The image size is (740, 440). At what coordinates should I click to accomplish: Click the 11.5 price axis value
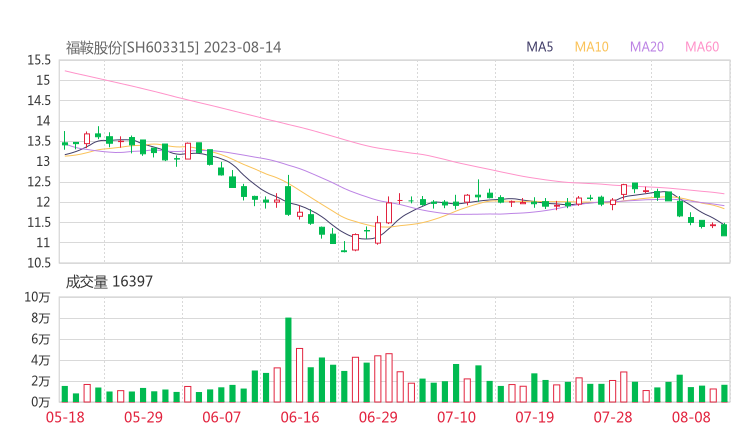(x=39, y=222)
